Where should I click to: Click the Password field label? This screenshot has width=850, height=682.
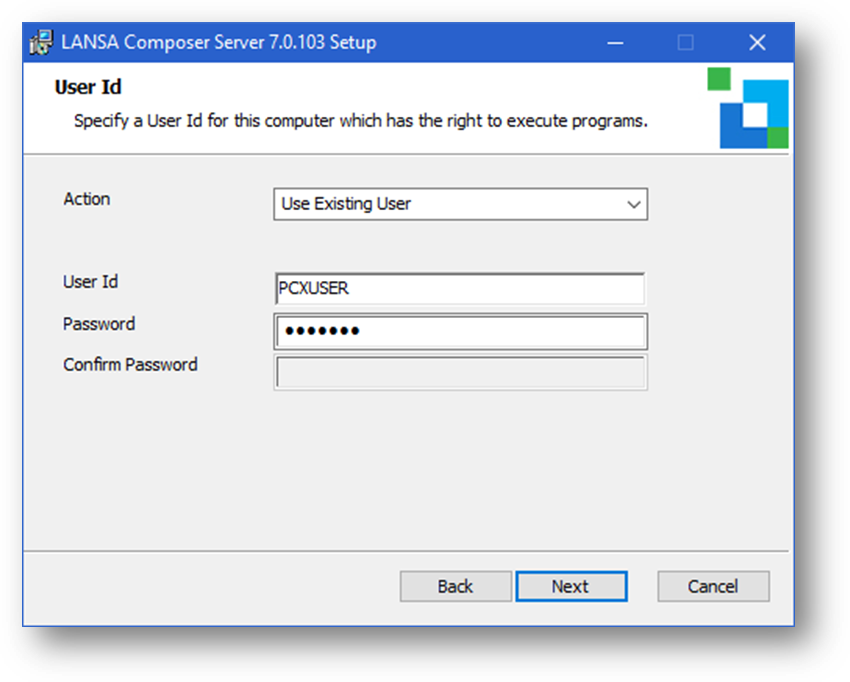coord(99,324)
